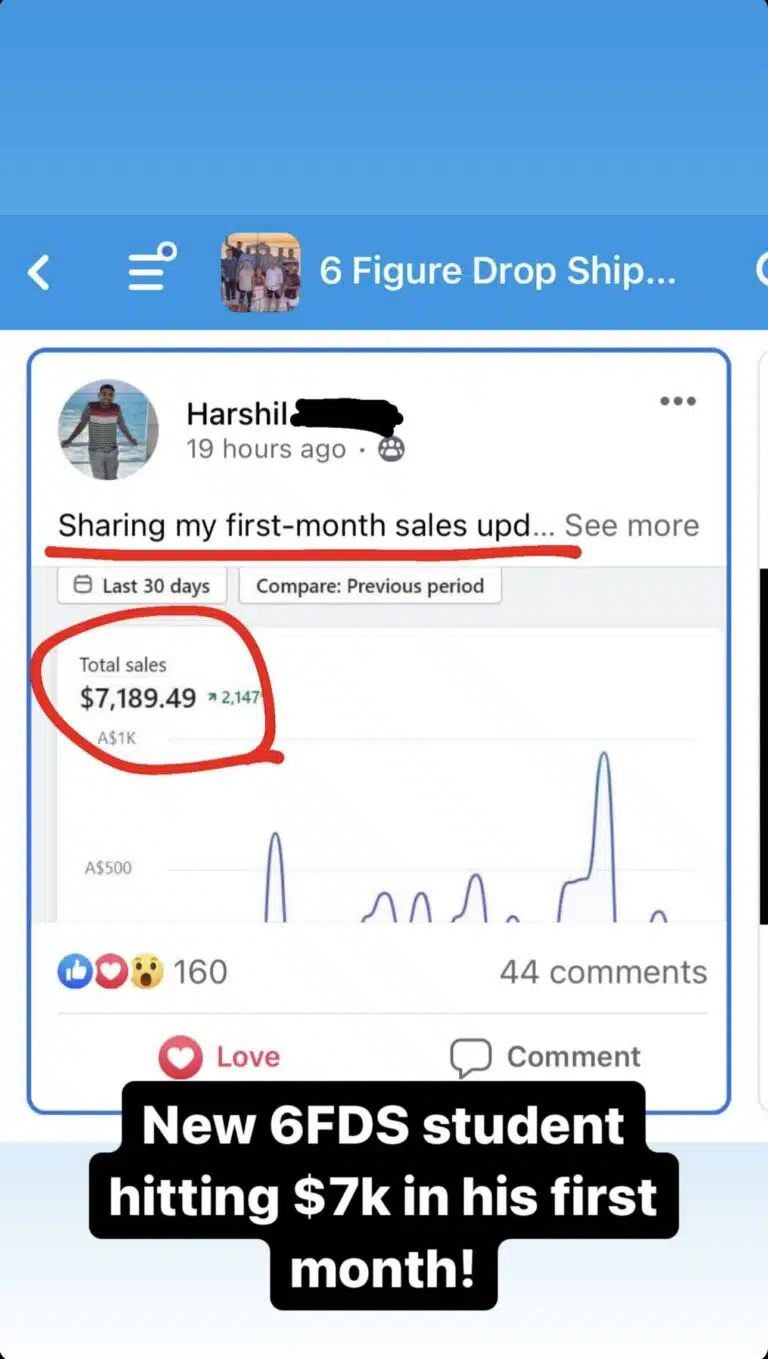Tap the group audience icon beside timestamp
Screen dimensions: 768x1359
point(391,450)
